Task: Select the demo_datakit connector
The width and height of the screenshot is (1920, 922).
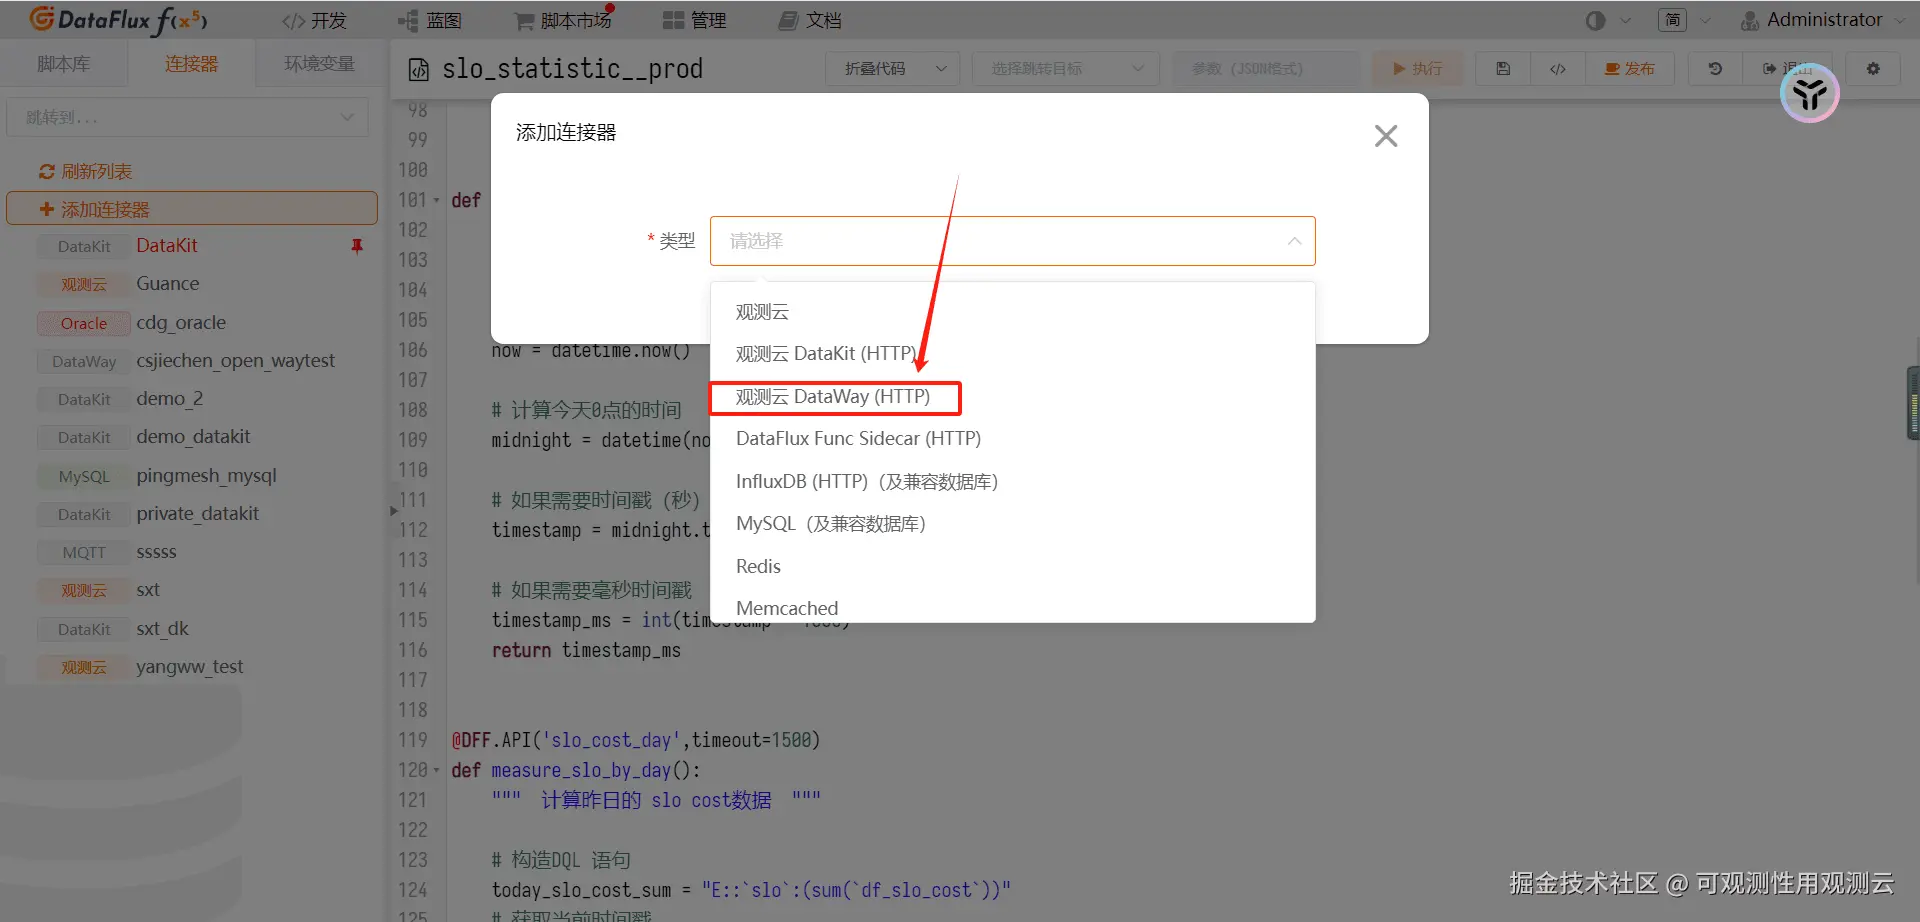Action: point(192,437)
